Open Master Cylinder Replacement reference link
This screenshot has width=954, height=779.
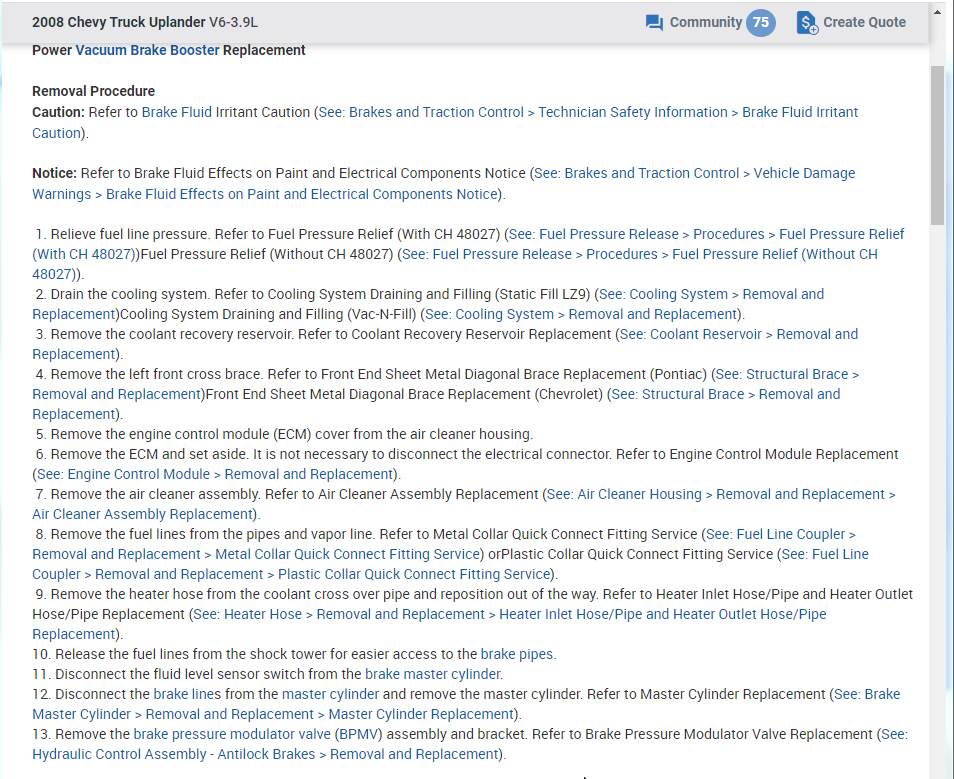(466, 704)
